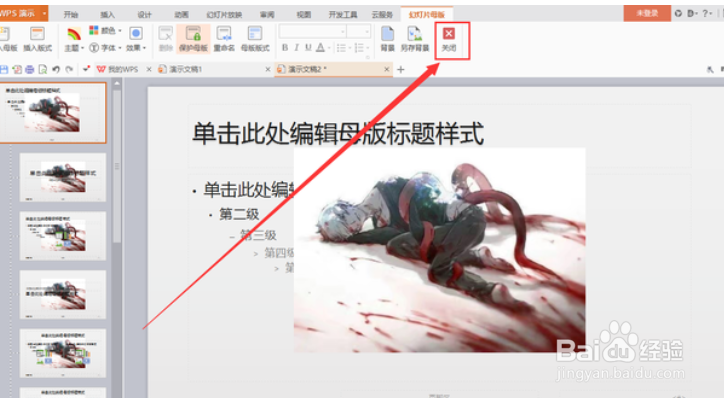Select the first master slide thumbnail

53,113
